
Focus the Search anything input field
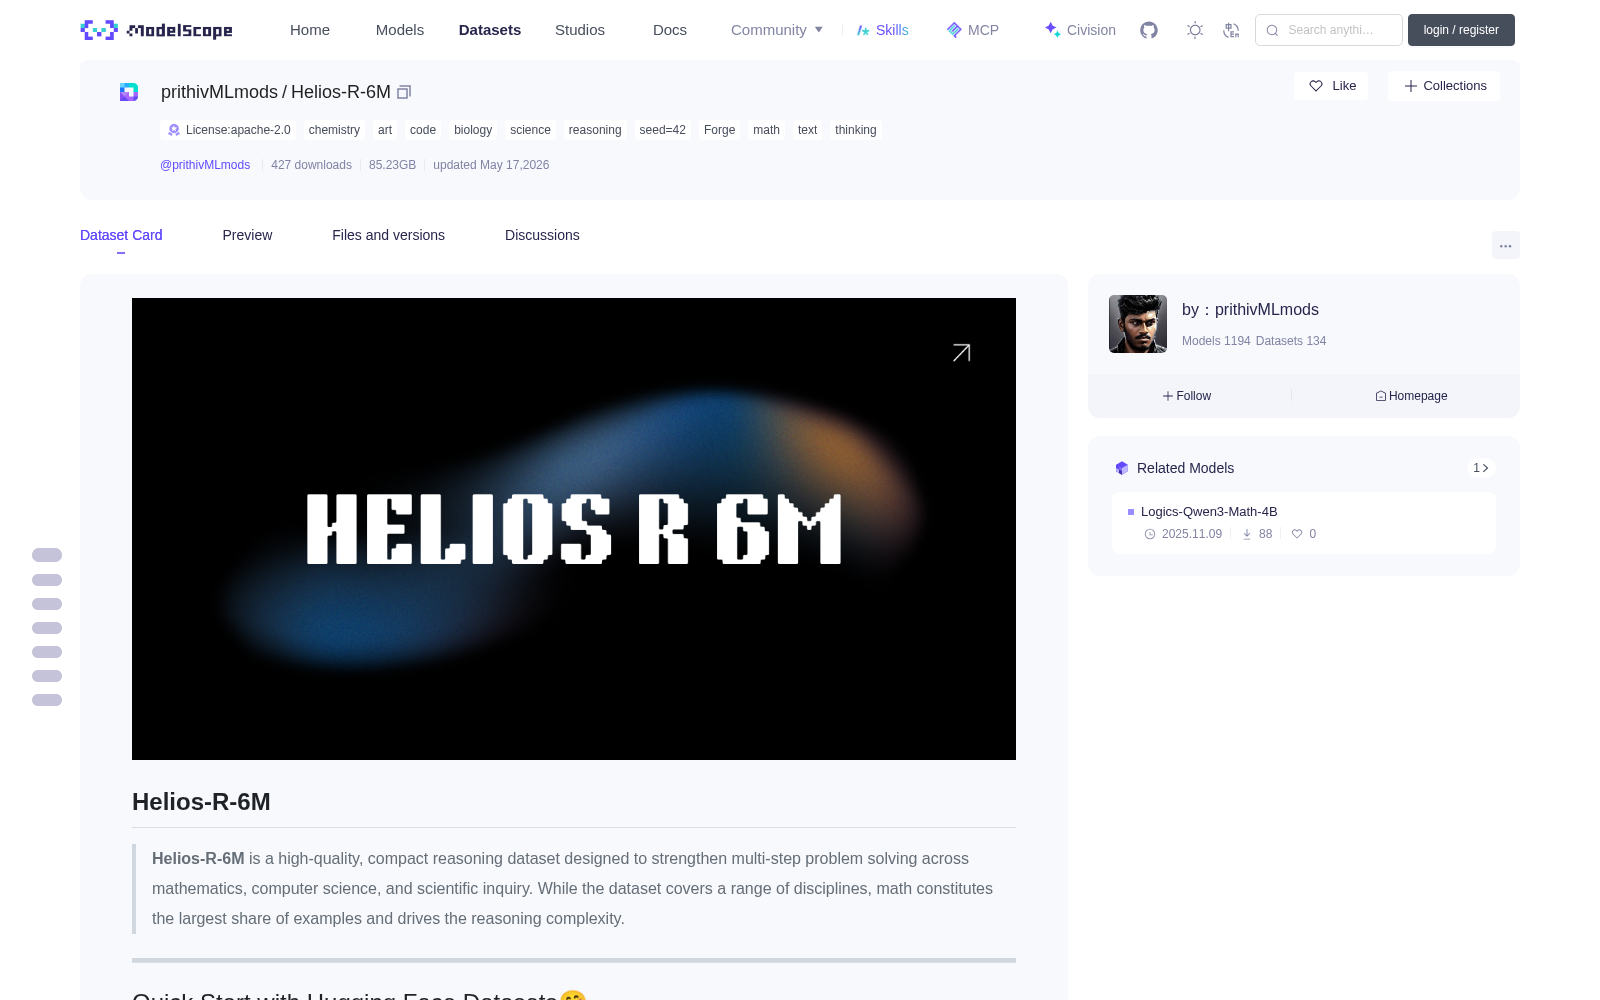pos(1329,30)
